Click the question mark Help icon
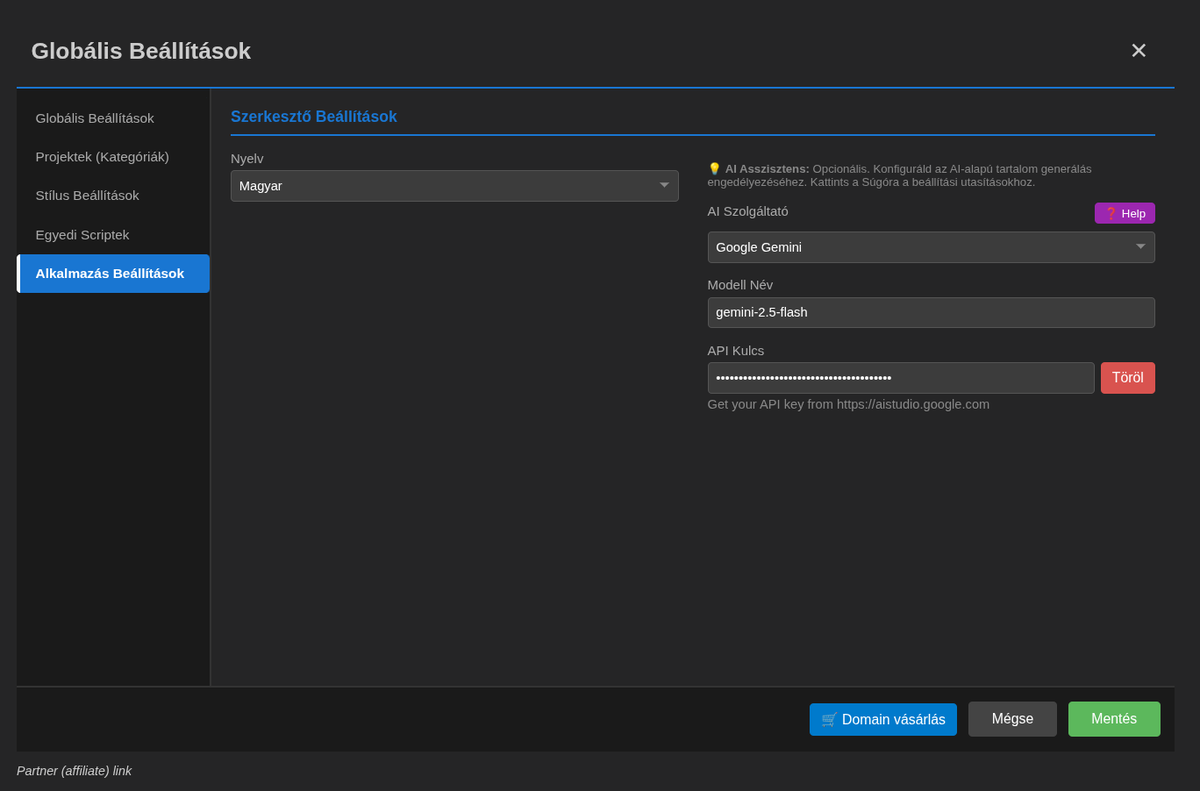 [1110, 213]
